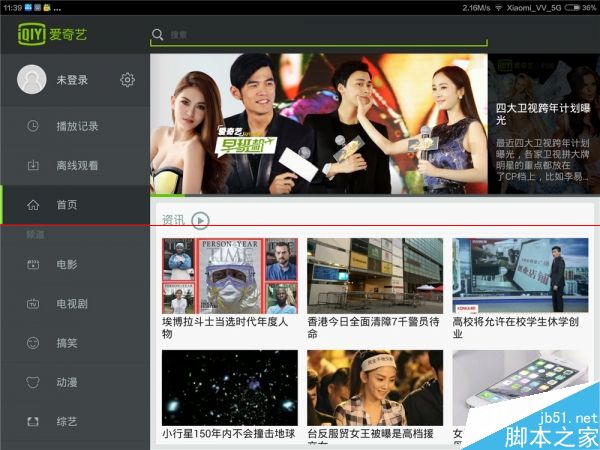Tap the battery indicator in the status bar
The height and width of the screenshot is (450, 600).
pos(572,8)
